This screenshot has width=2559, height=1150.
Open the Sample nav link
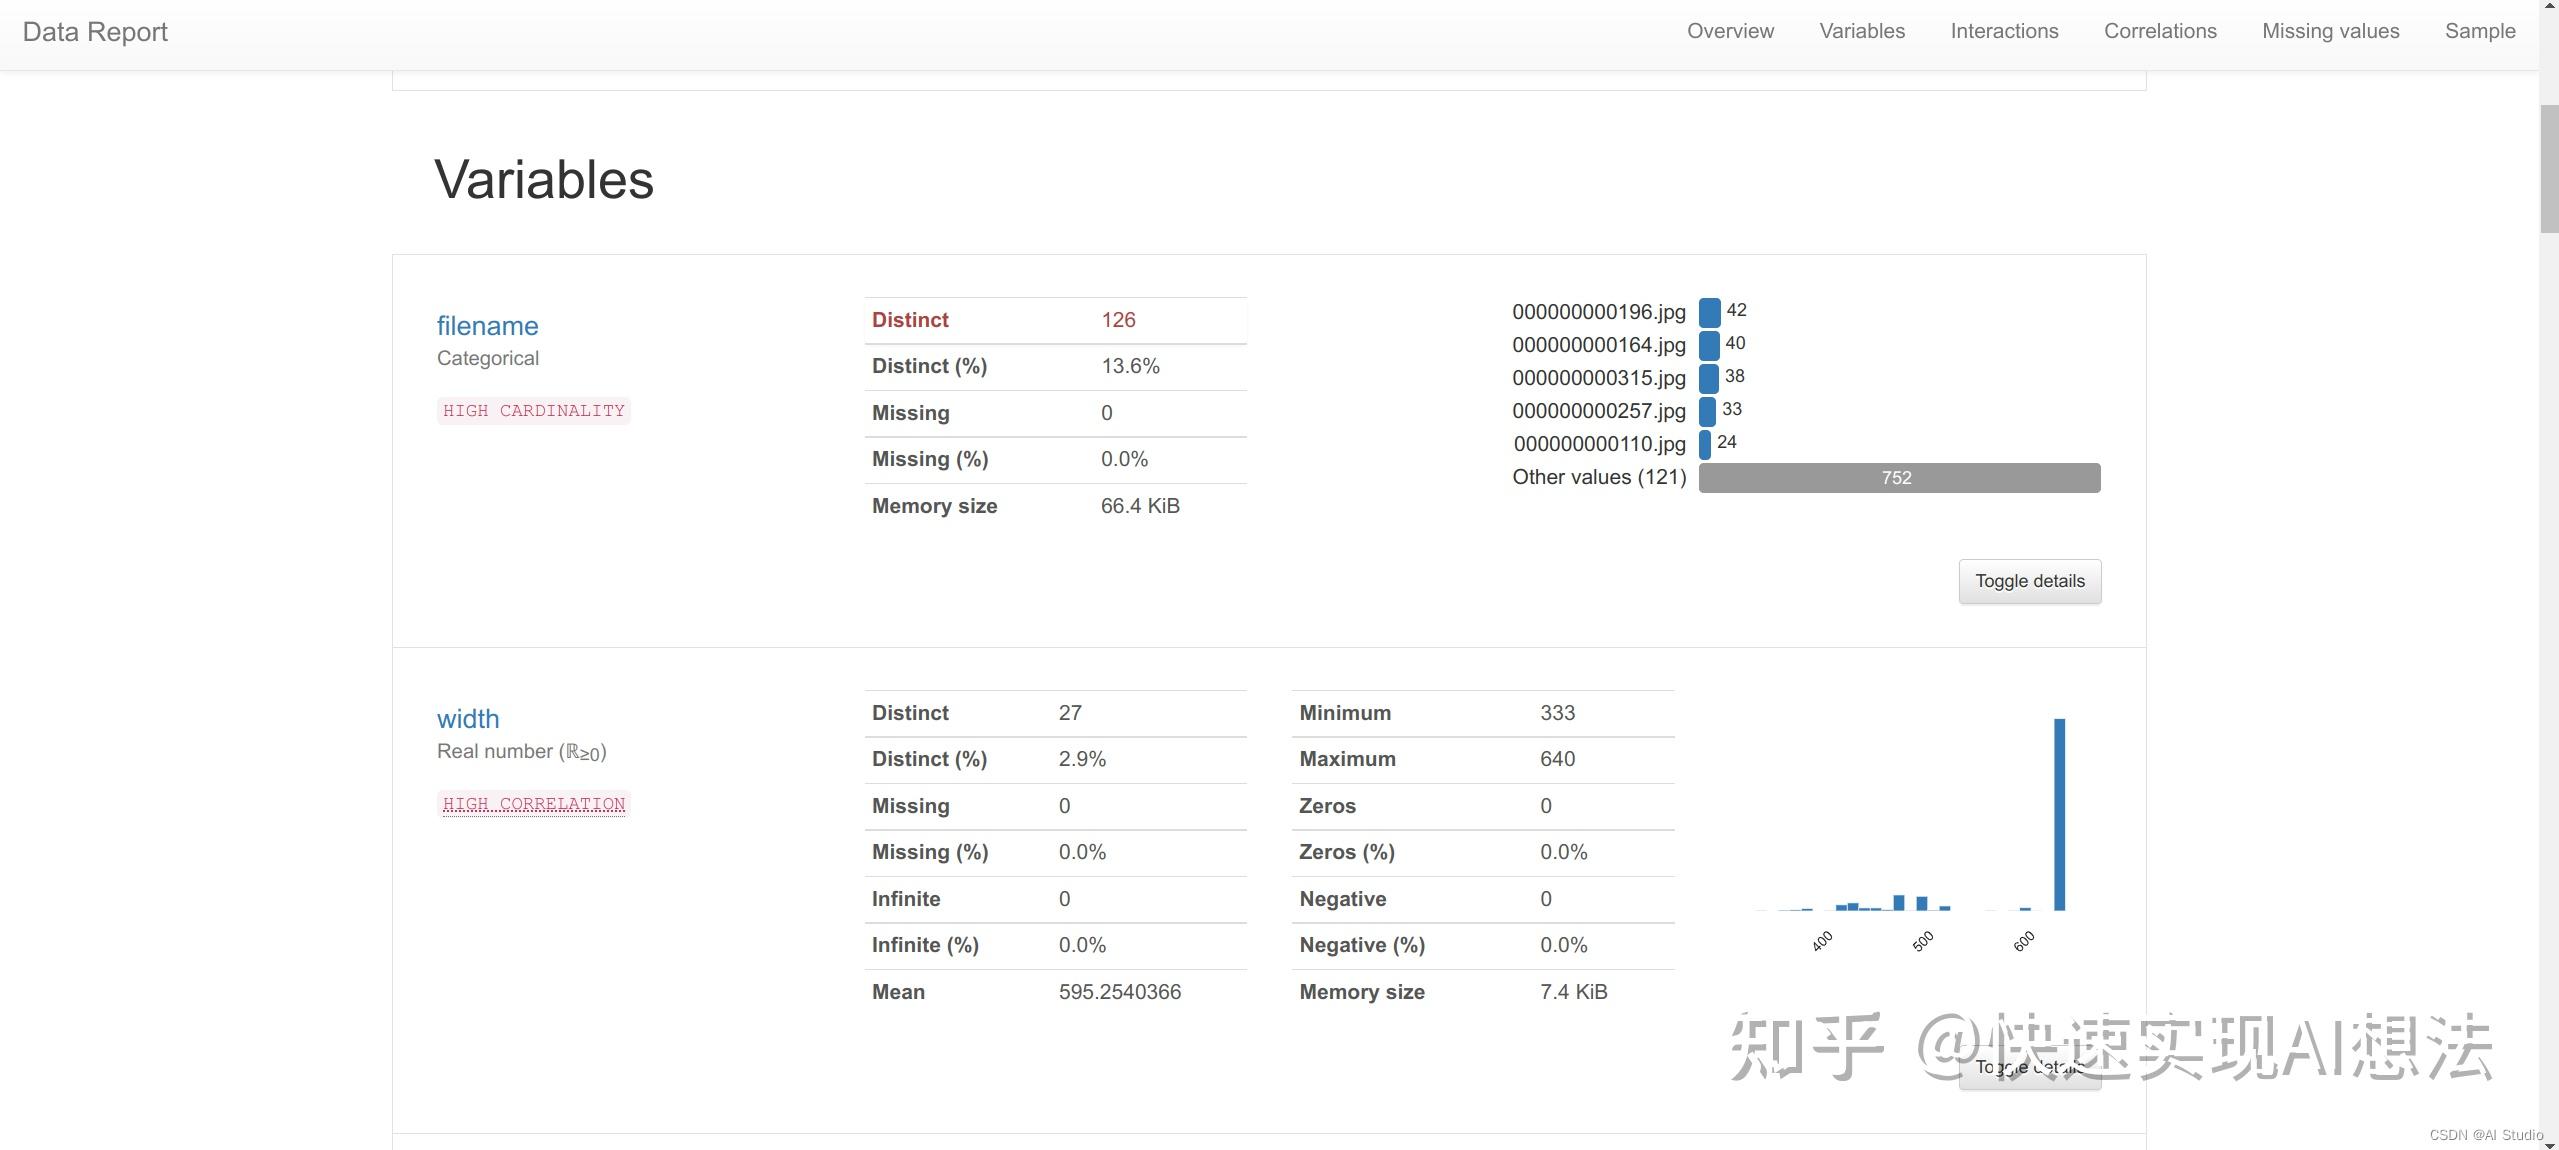coord(2479,31)
